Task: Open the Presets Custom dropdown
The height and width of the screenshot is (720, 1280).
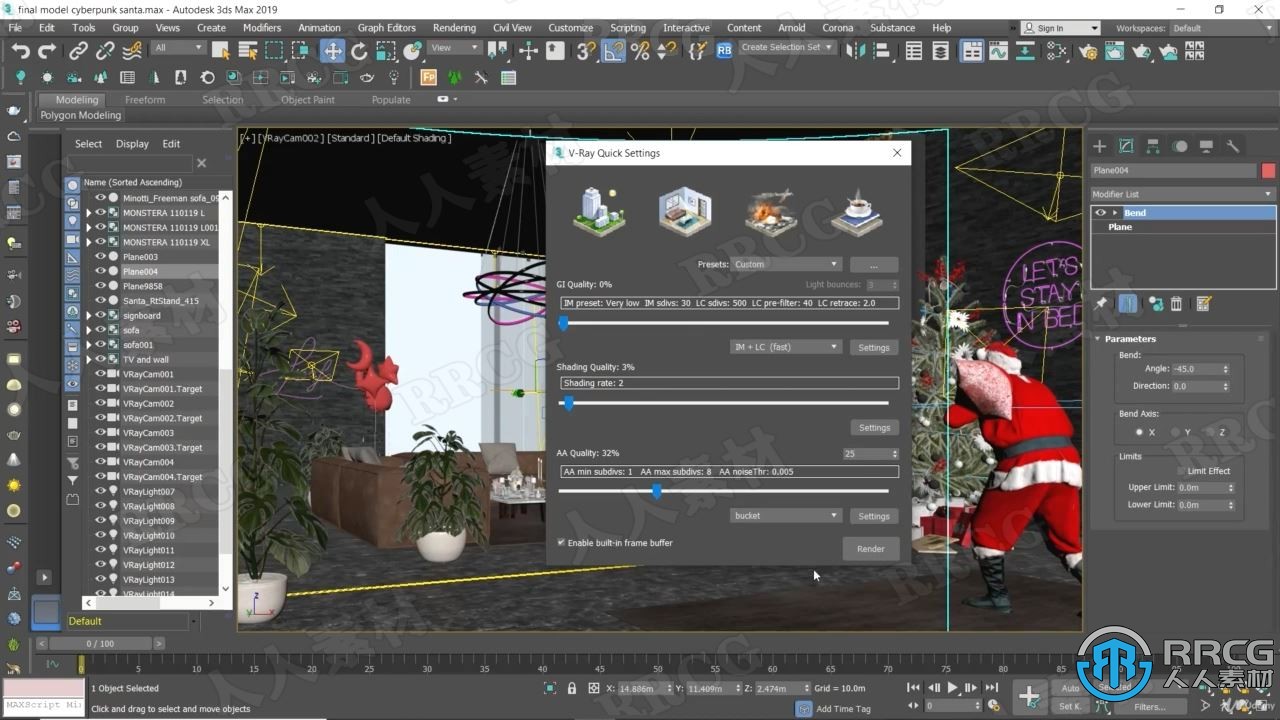Action: point(786,265)
